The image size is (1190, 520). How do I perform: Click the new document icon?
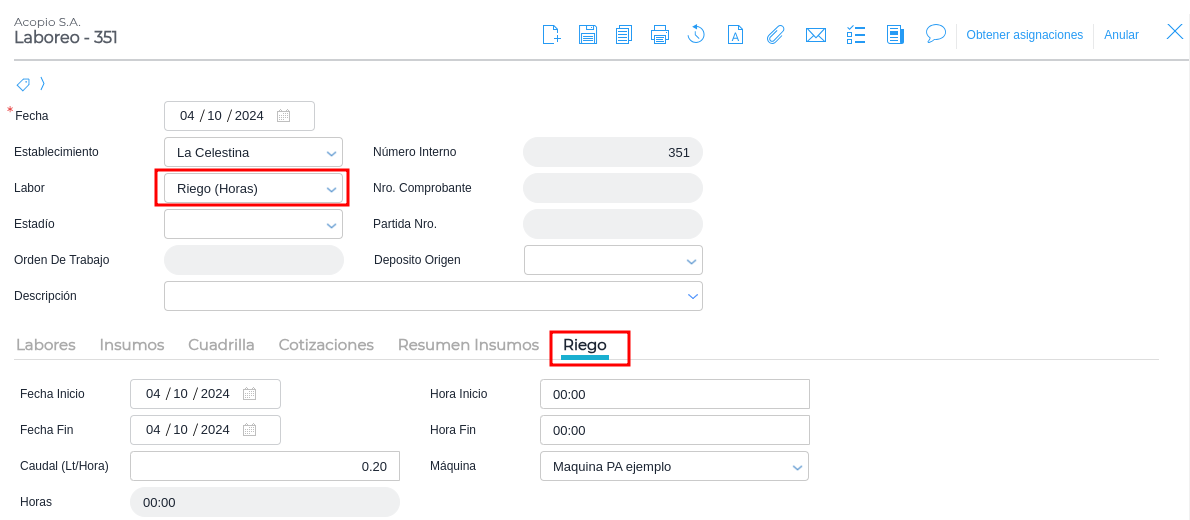coord(551,35)
